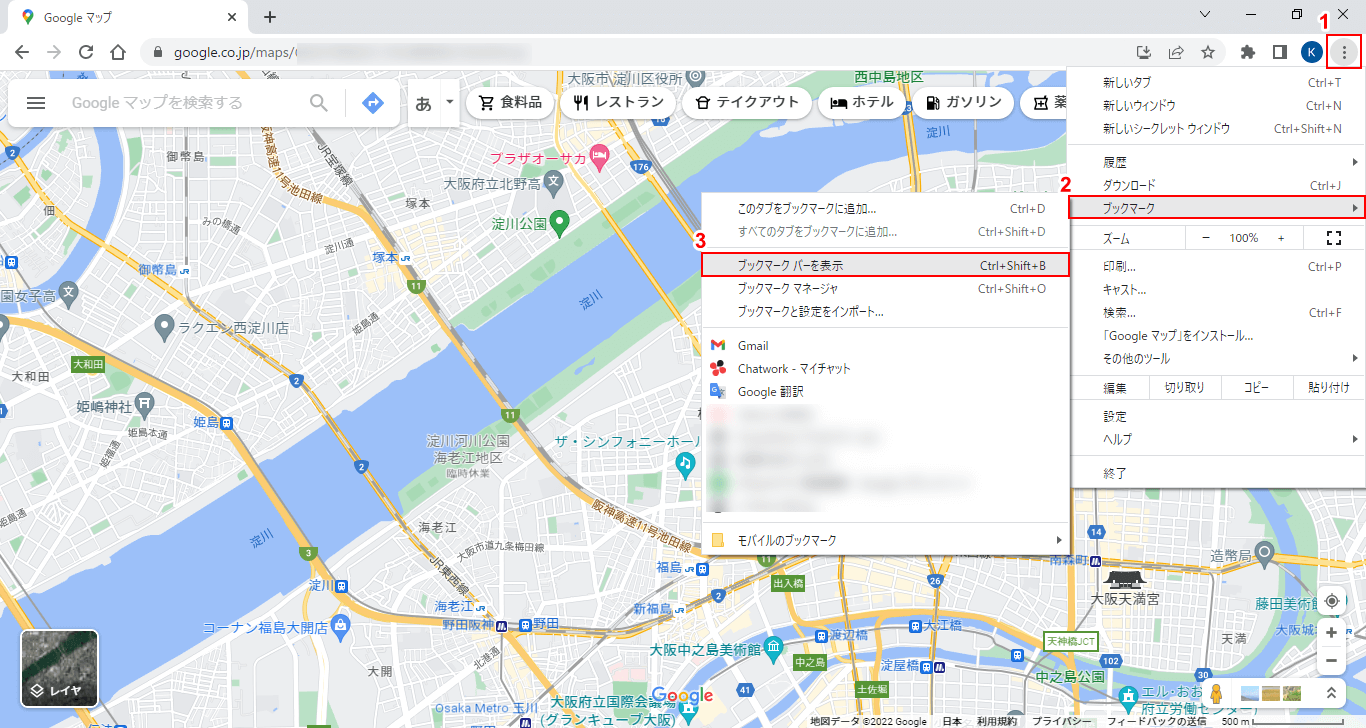Select 新しいウィンドウ menu item
This screenshot has height=728, width=1366.
pyautogui.click(x=1216, y=105)
